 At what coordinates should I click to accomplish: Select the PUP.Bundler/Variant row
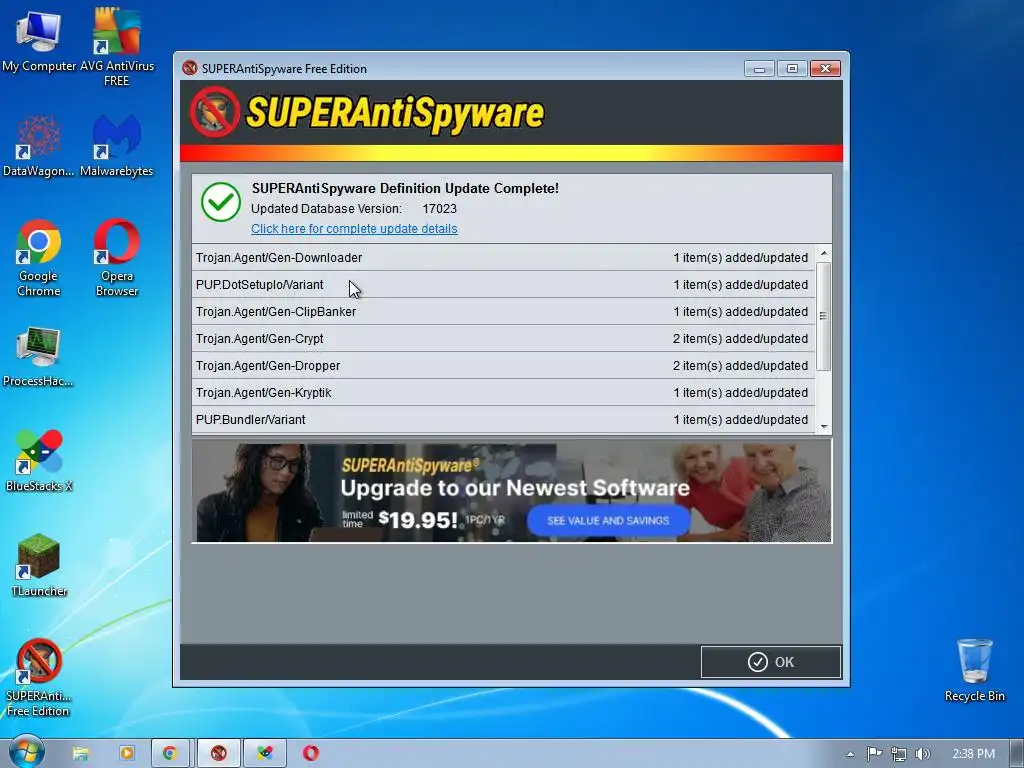pos(504,419)
